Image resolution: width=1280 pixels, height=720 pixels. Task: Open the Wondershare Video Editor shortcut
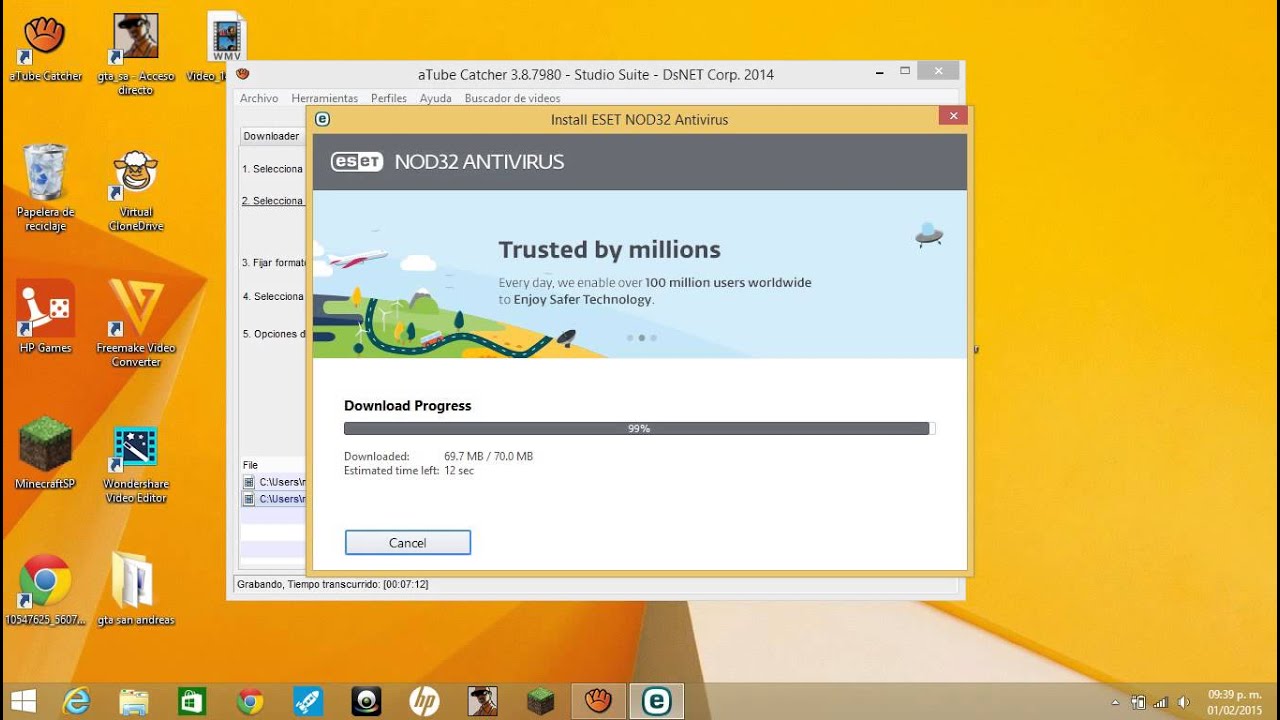(x=136, y=464)
